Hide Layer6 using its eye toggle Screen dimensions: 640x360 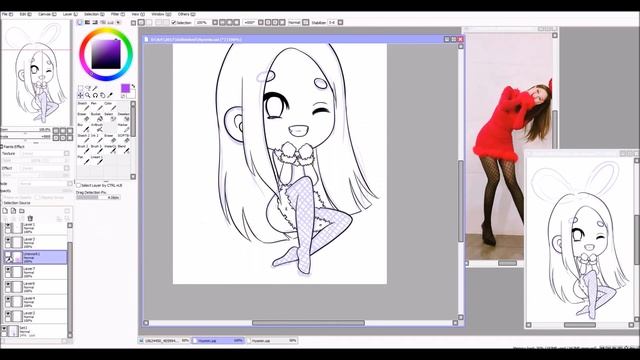click(x=8, y=285)
